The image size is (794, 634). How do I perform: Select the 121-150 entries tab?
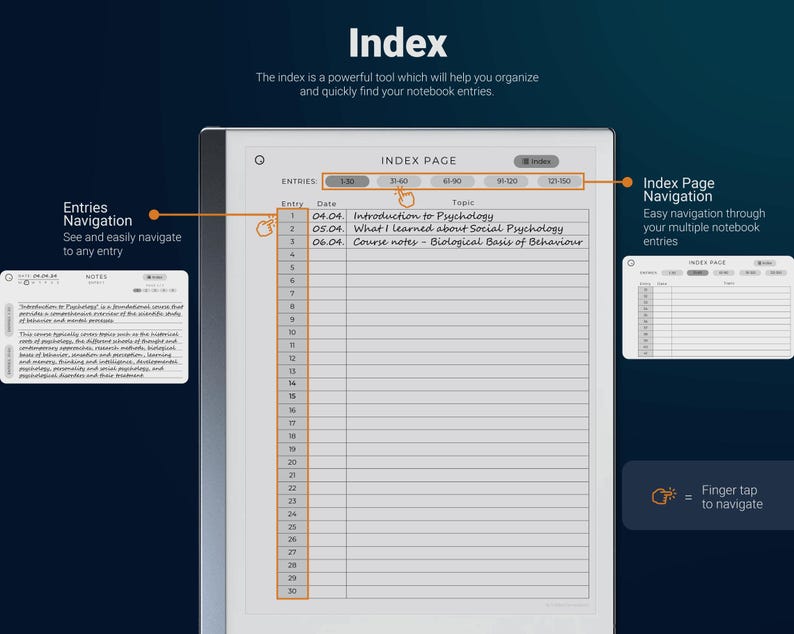pyautogui.click(x=559, y=181)
